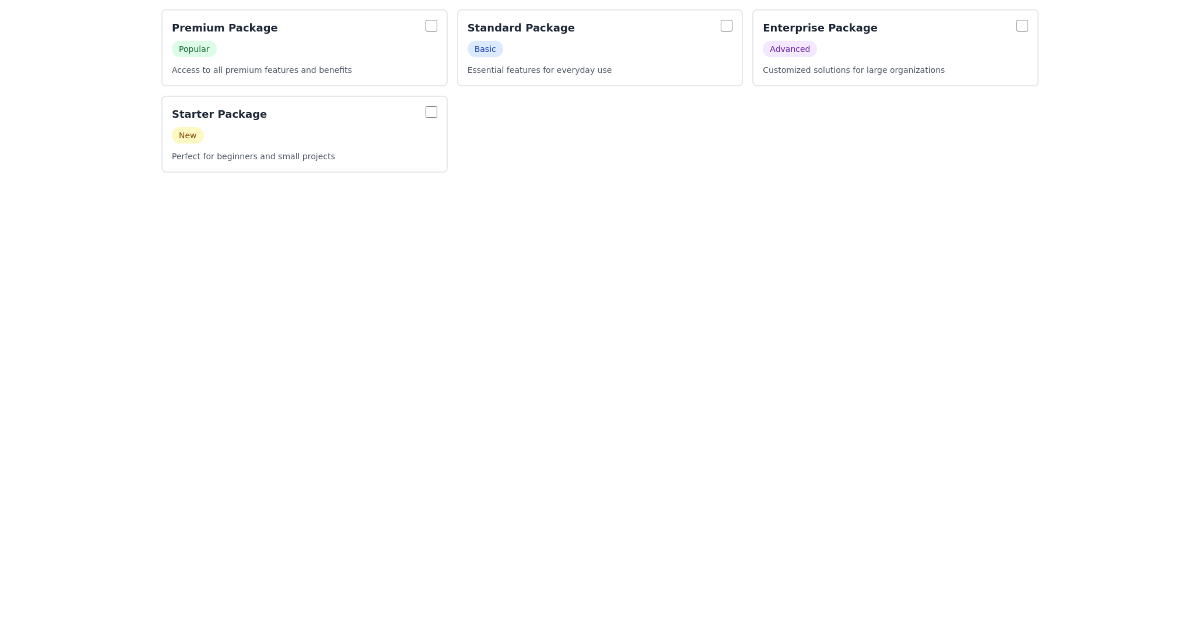Check the Enterprise Package checkbox
Screen dimensions: 1200x630
(x=1022, y=26)
